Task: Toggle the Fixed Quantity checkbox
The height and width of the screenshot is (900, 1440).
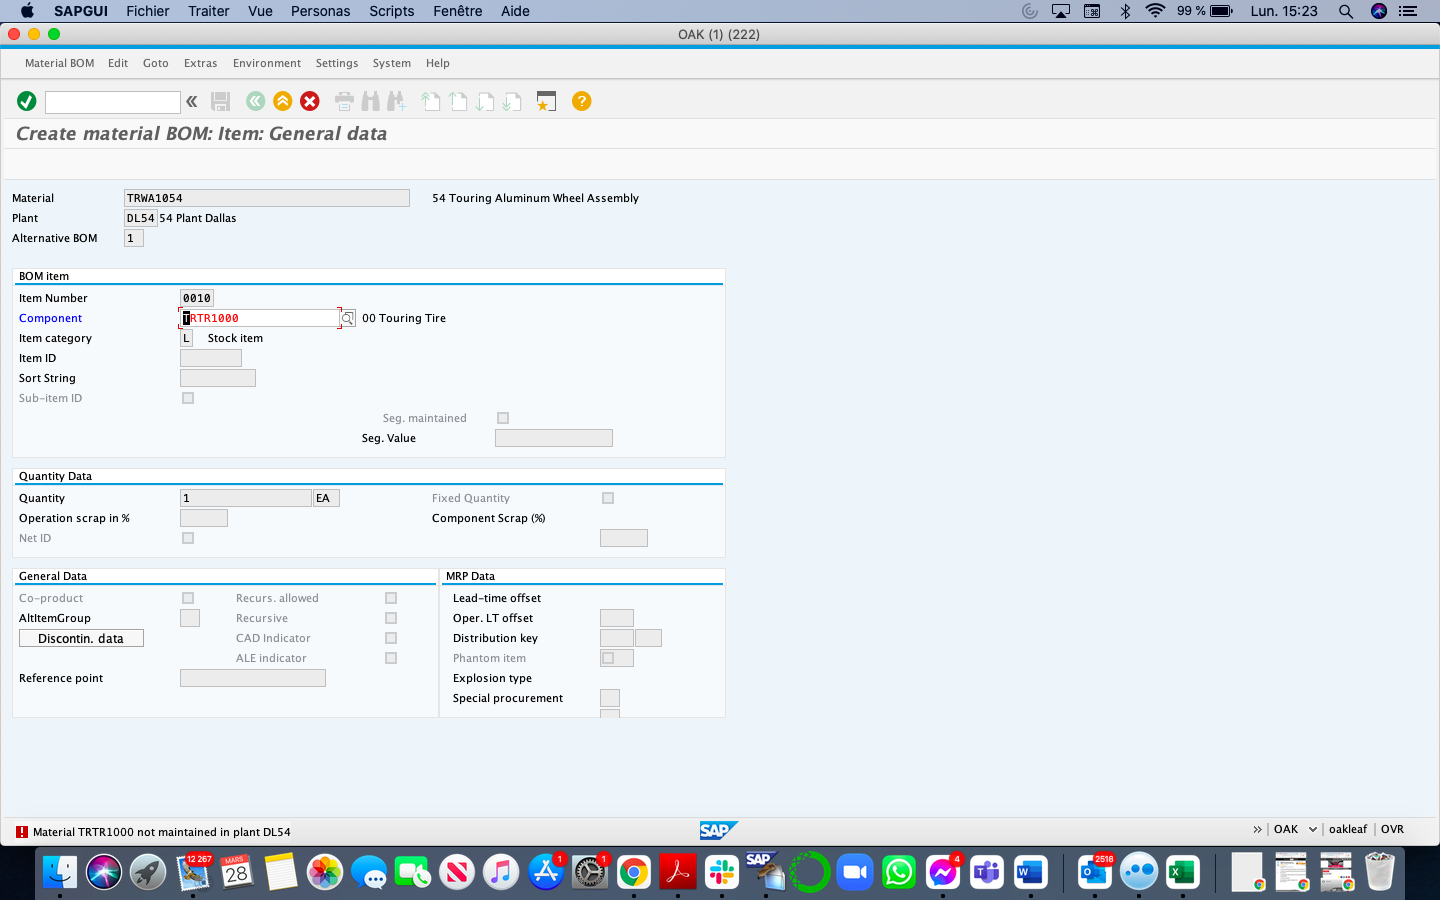Action: coord(608,498)
